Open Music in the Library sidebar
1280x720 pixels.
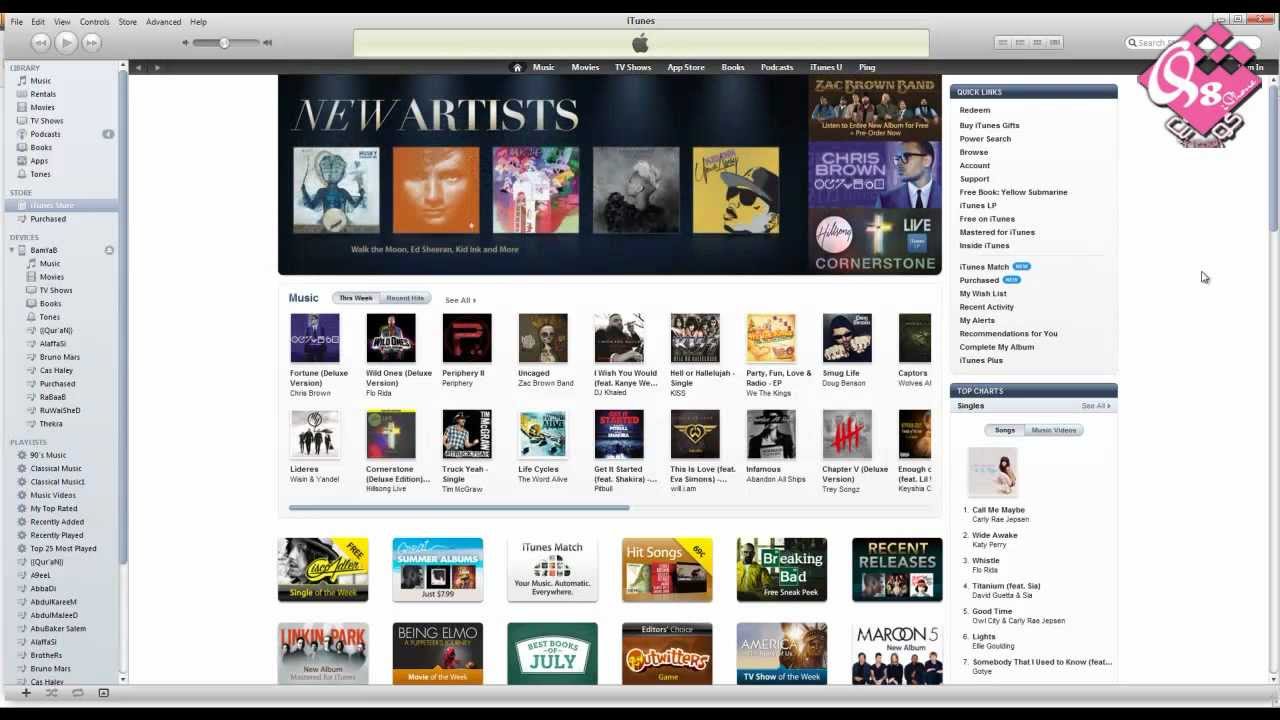[40, 81]
